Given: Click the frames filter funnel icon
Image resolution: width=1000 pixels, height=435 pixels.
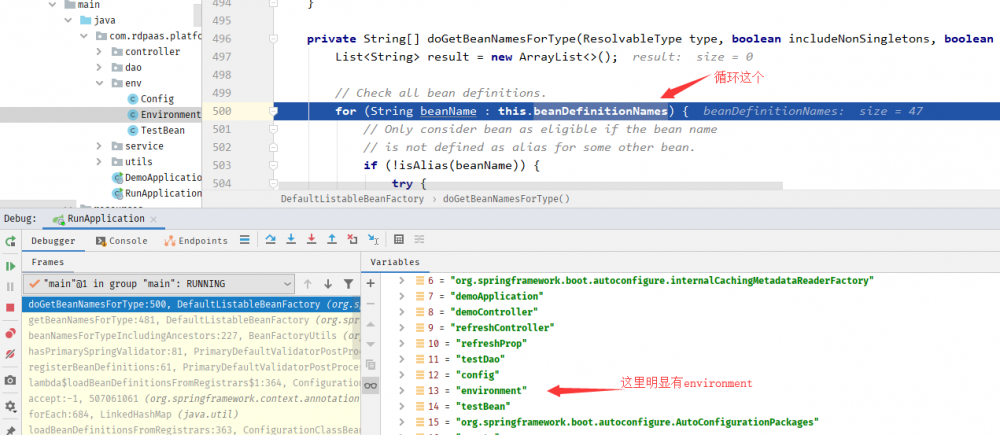Looking at the screenshot, I should click(348, 284).
